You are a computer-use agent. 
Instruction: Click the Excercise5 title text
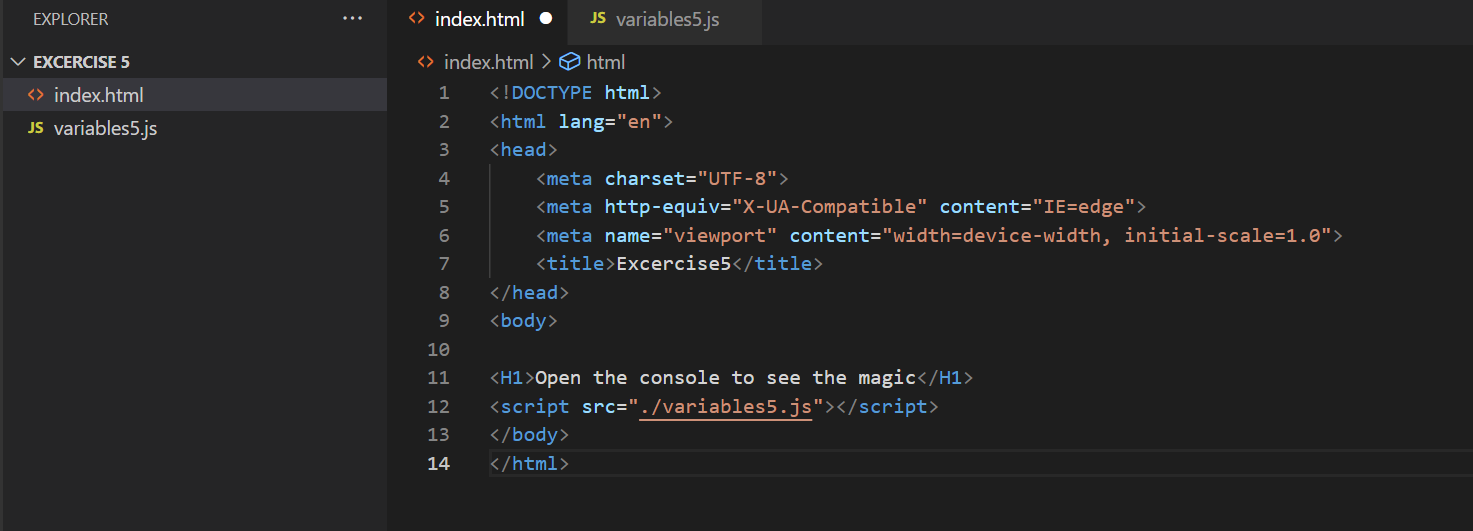pyautogui.click(x=674, y=264)
